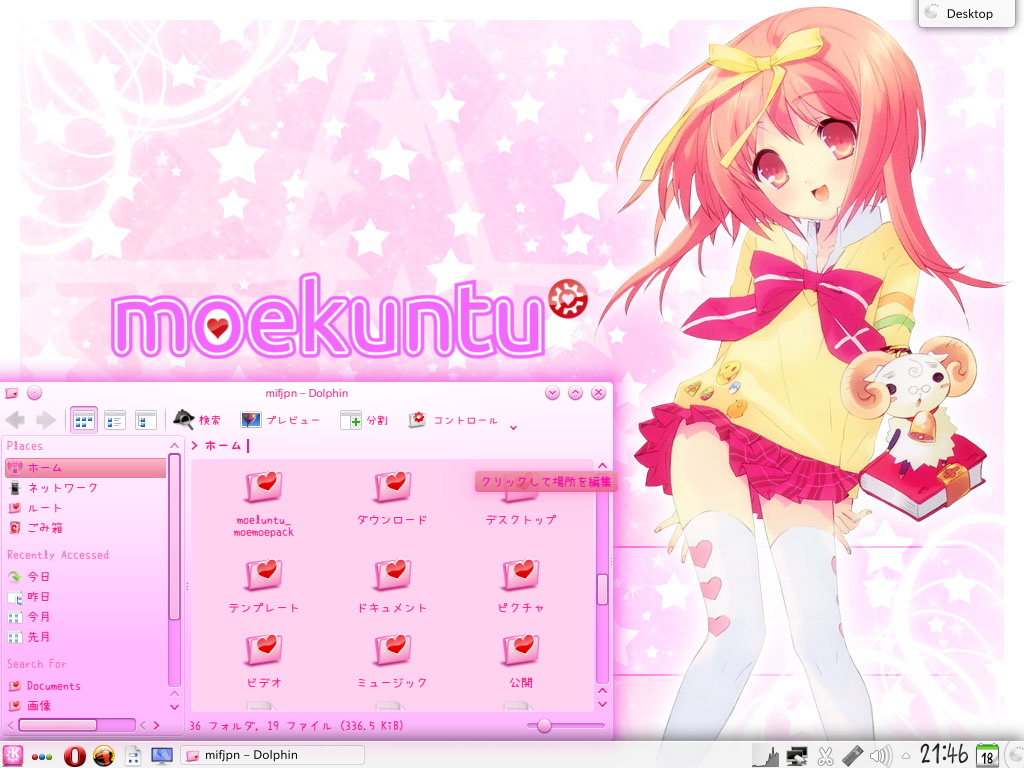Click breadcrumb arrow before ホーム
Image resolution: width=1024 pixels, height=768 pixels.
point(195,445)
